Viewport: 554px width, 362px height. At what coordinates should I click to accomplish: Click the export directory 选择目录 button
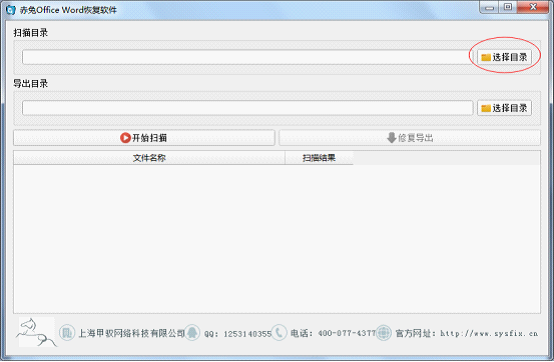coord(504,108)
